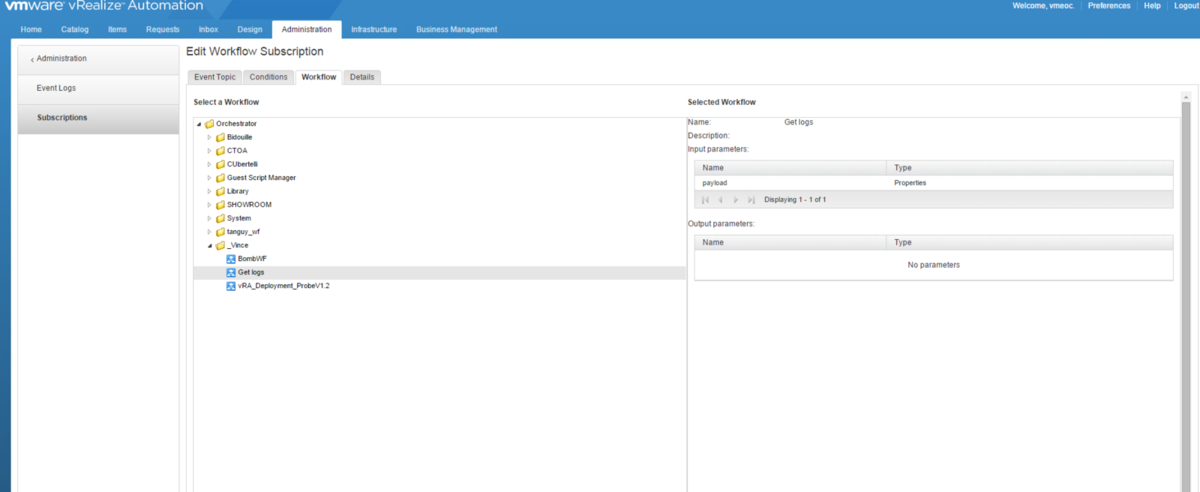Click the Bidouille folder icon

tap(220, 137)
